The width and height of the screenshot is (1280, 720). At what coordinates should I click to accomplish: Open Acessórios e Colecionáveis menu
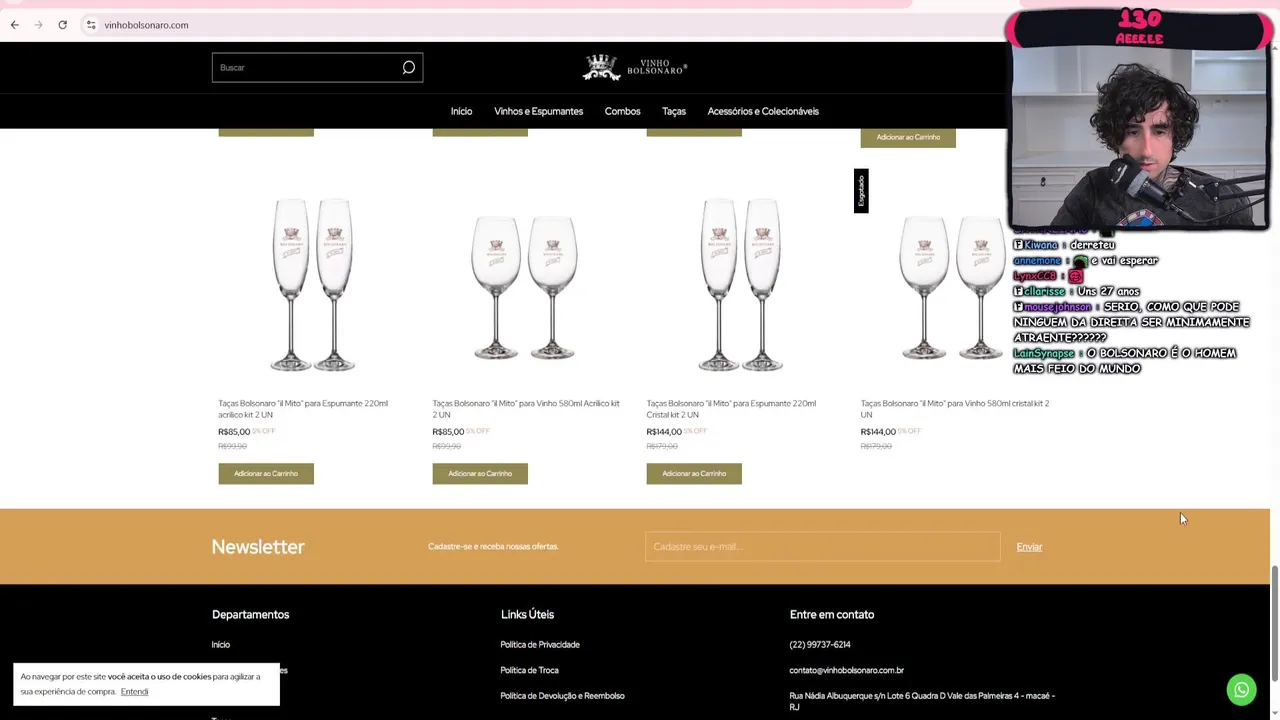click(x=763, y=111)
